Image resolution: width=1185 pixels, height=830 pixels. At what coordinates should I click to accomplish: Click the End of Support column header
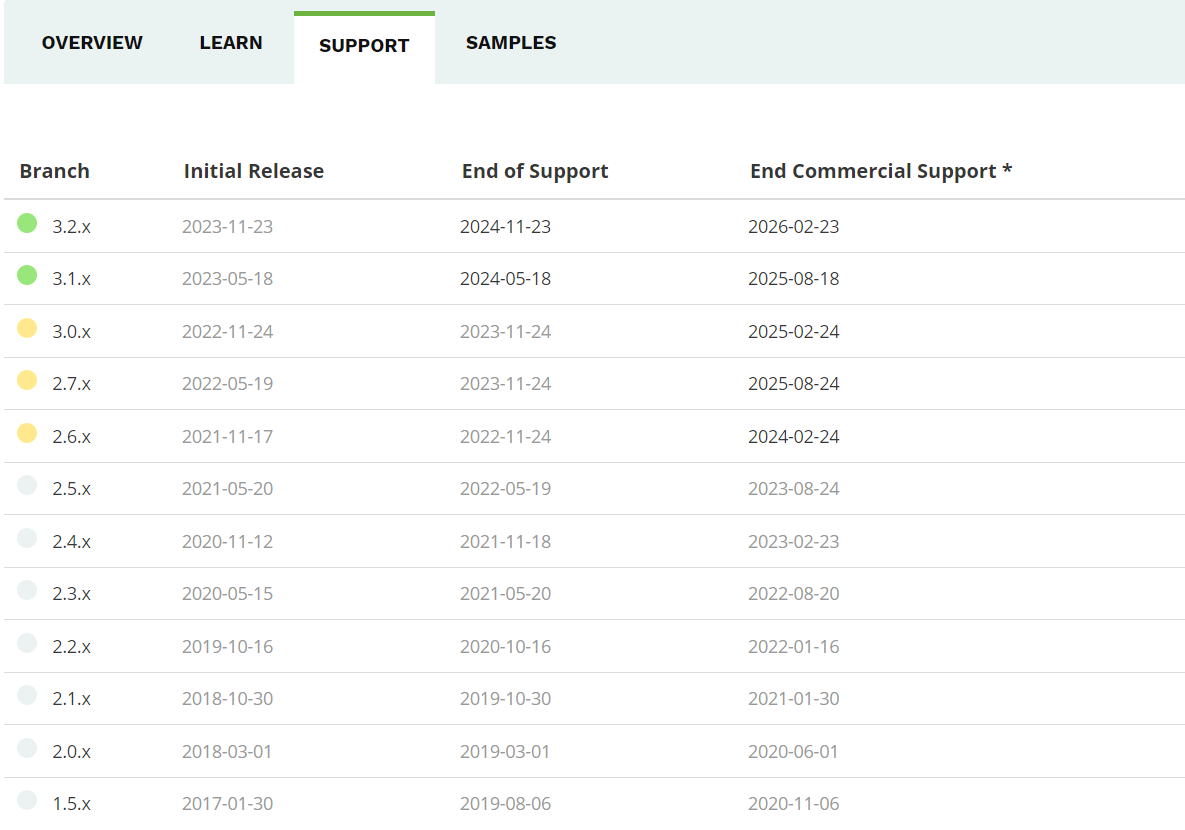[x=535, y=172]
